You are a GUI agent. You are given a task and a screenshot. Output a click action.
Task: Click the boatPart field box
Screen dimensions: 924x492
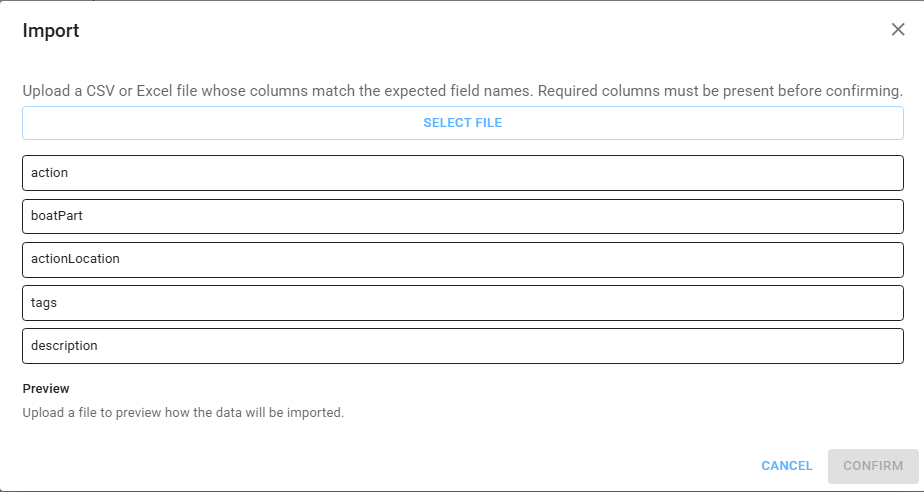462,216
